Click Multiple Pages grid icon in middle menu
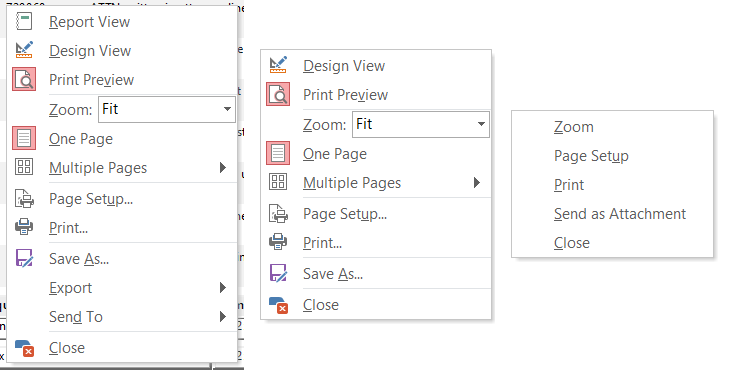Screen dimensions: 732x370 (x=278, y=182)
